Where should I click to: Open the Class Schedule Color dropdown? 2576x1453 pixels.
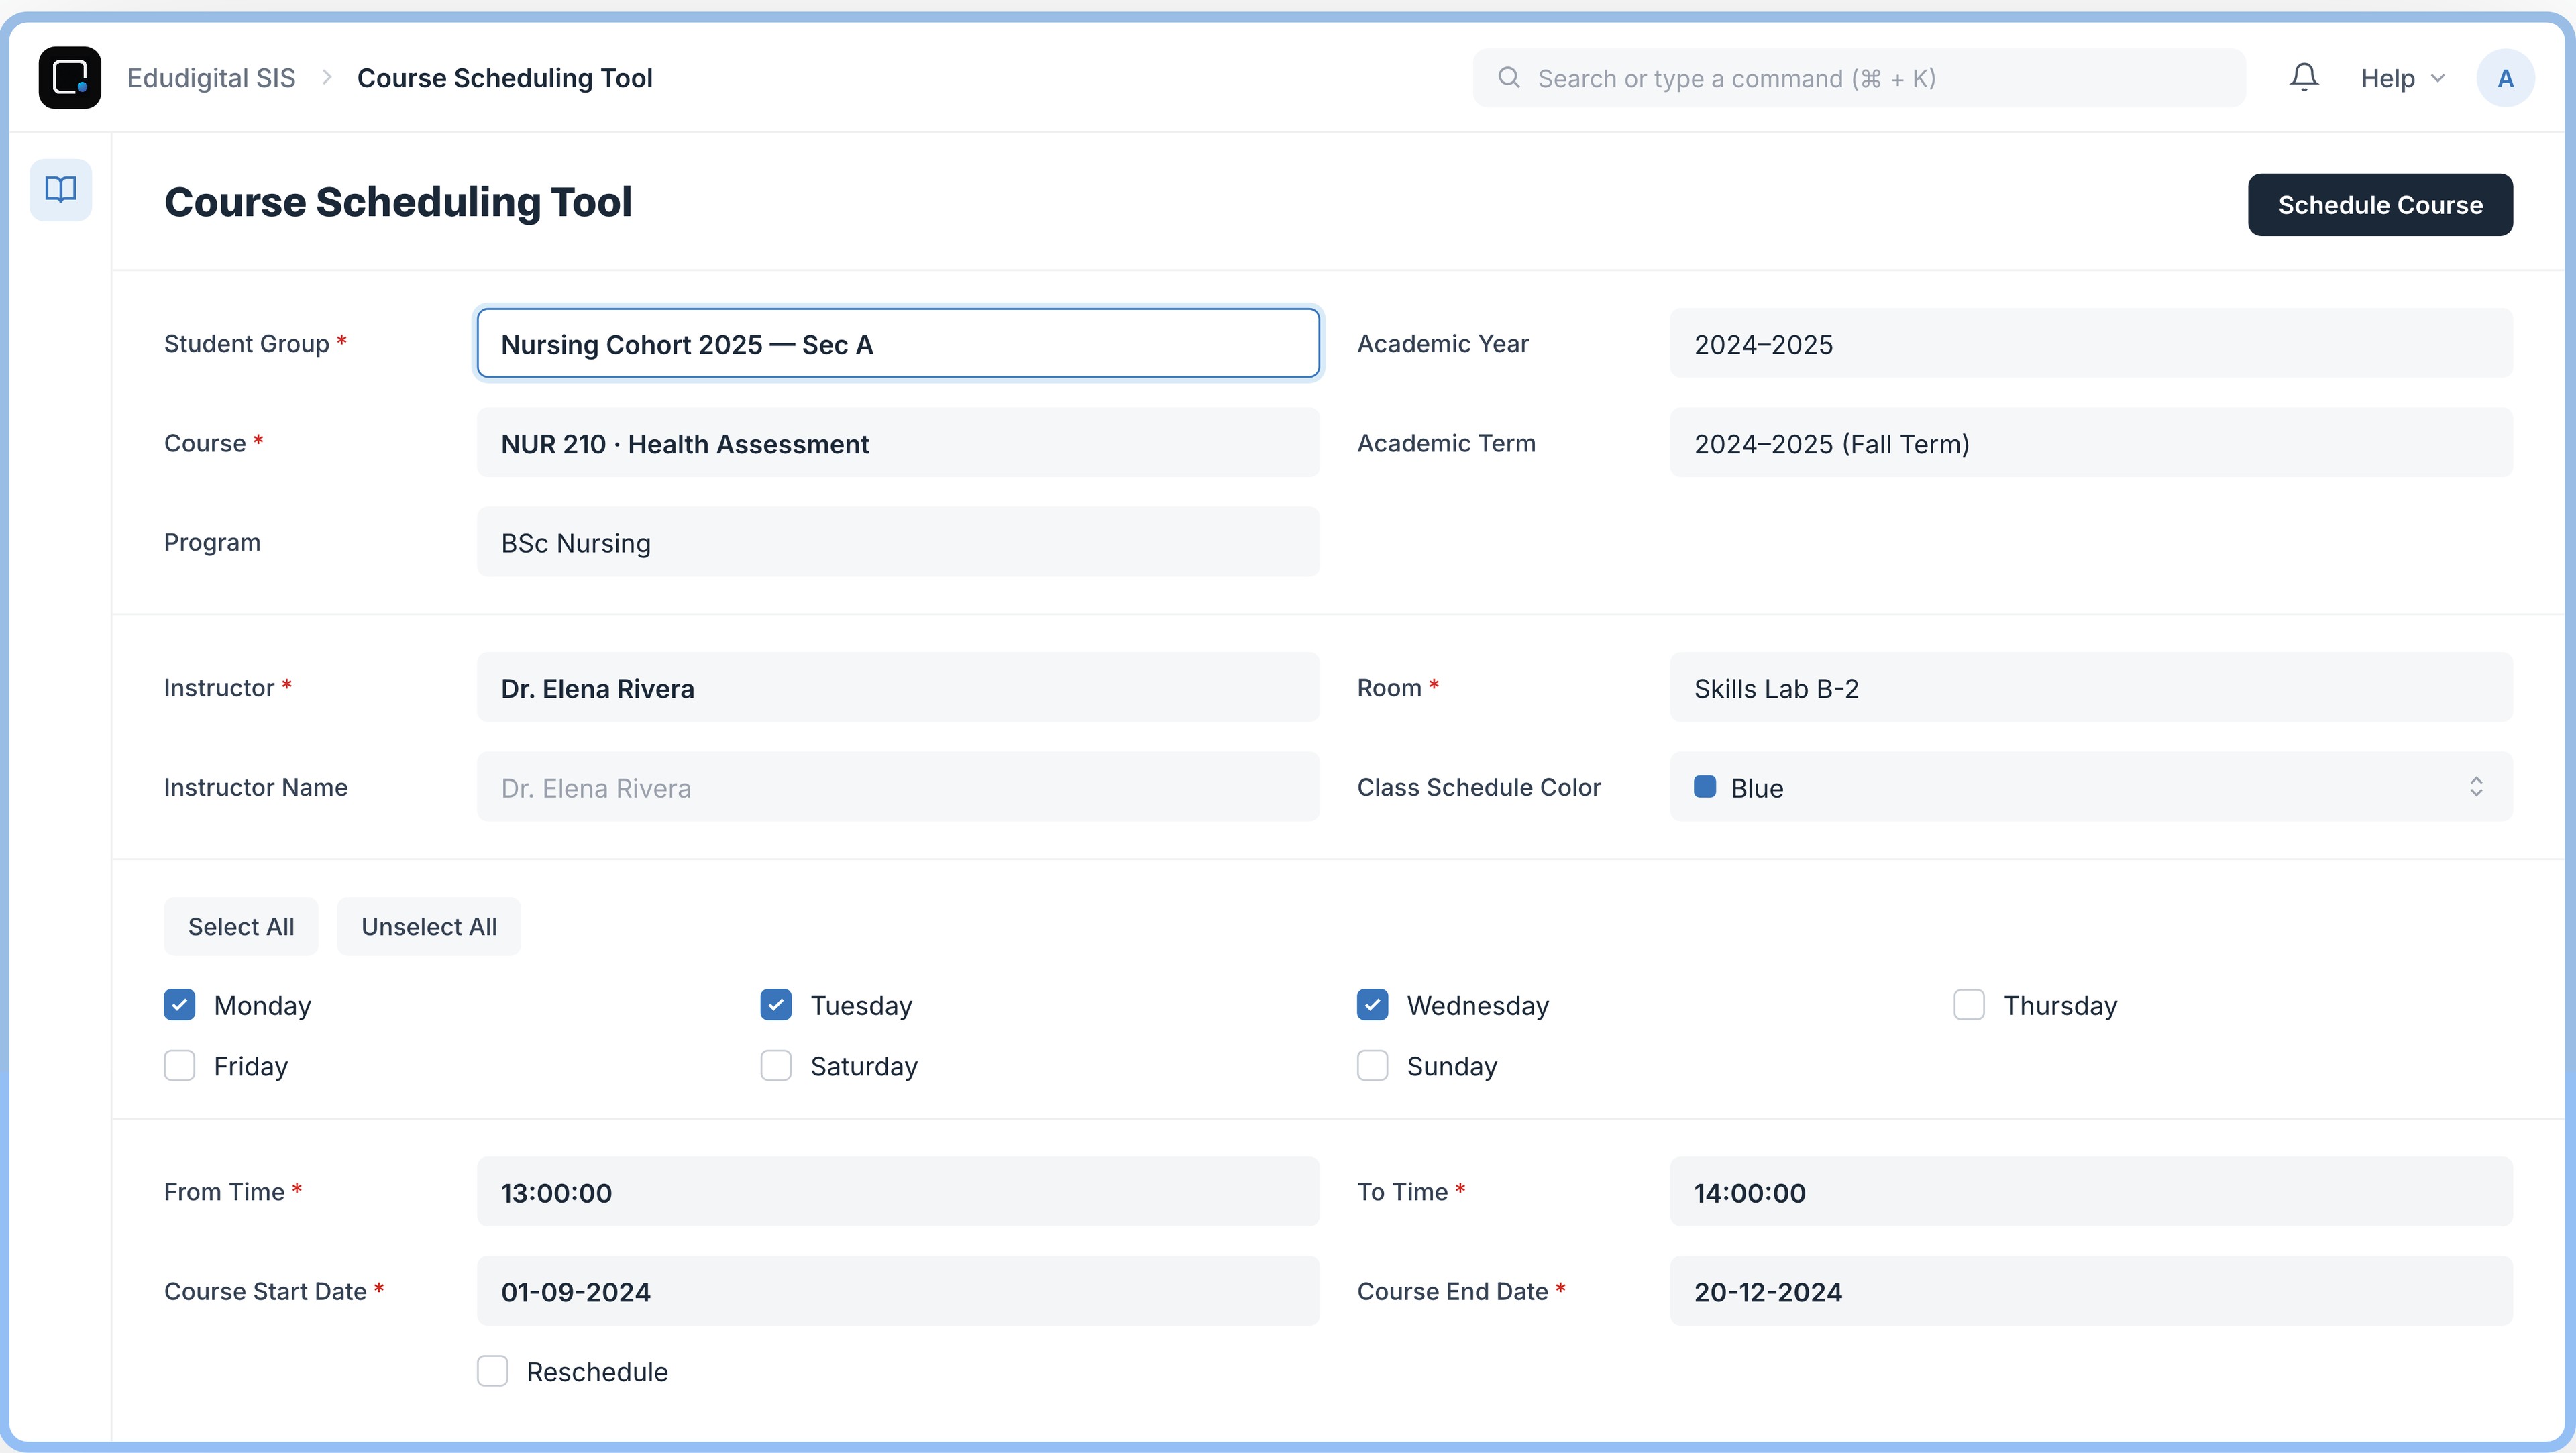click(x=2091, y=787)
